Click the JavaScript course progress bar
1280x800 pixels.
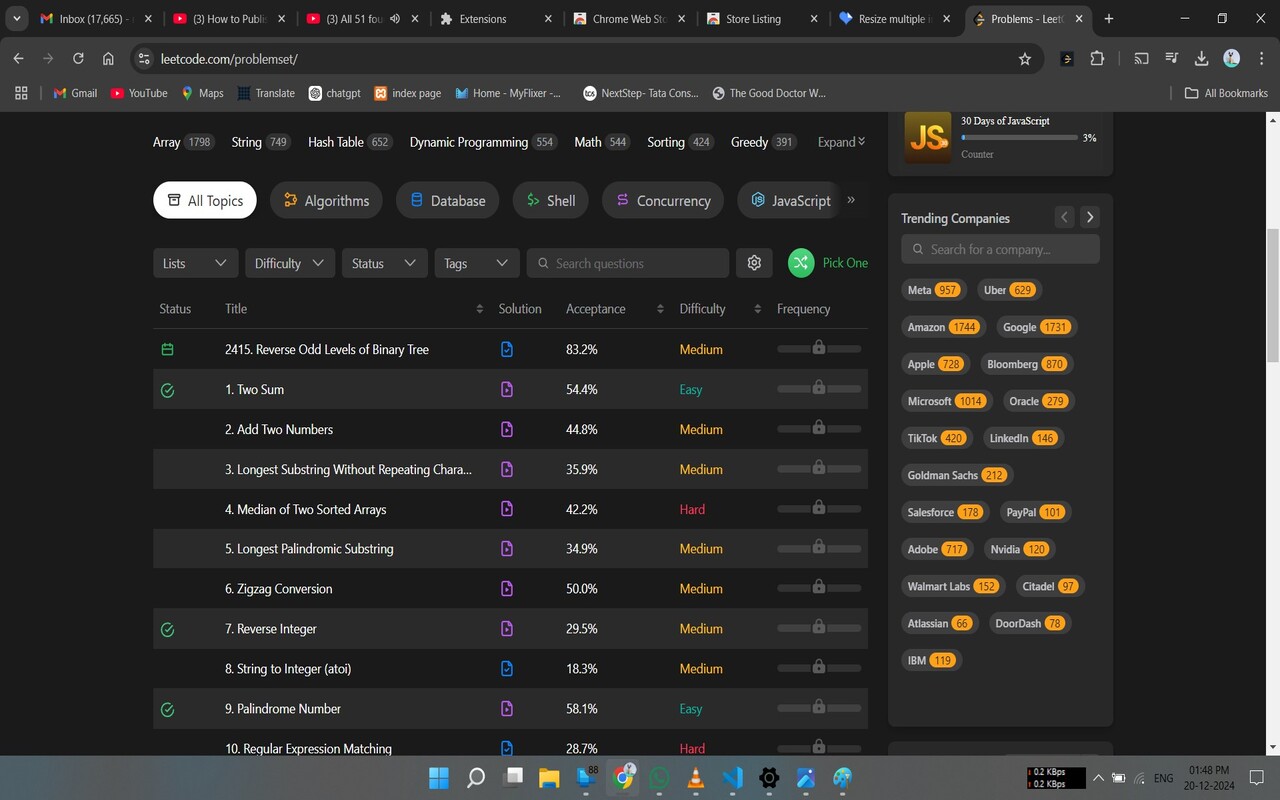pyautogui.click(x=1019, y=137)
